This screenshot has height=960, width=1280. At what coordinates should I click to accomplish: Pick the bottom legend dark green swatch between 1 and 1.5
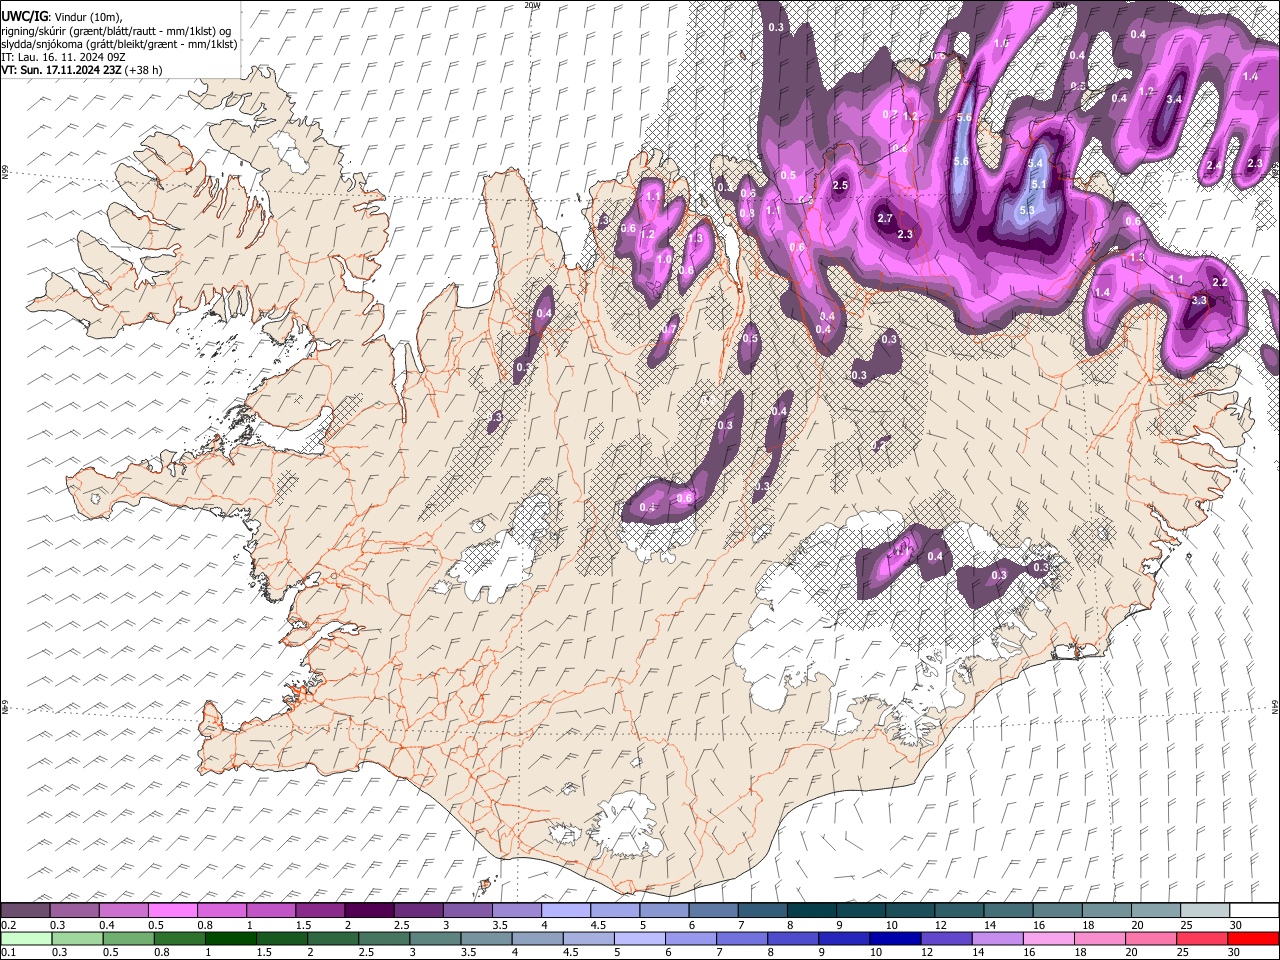point(231,938)
